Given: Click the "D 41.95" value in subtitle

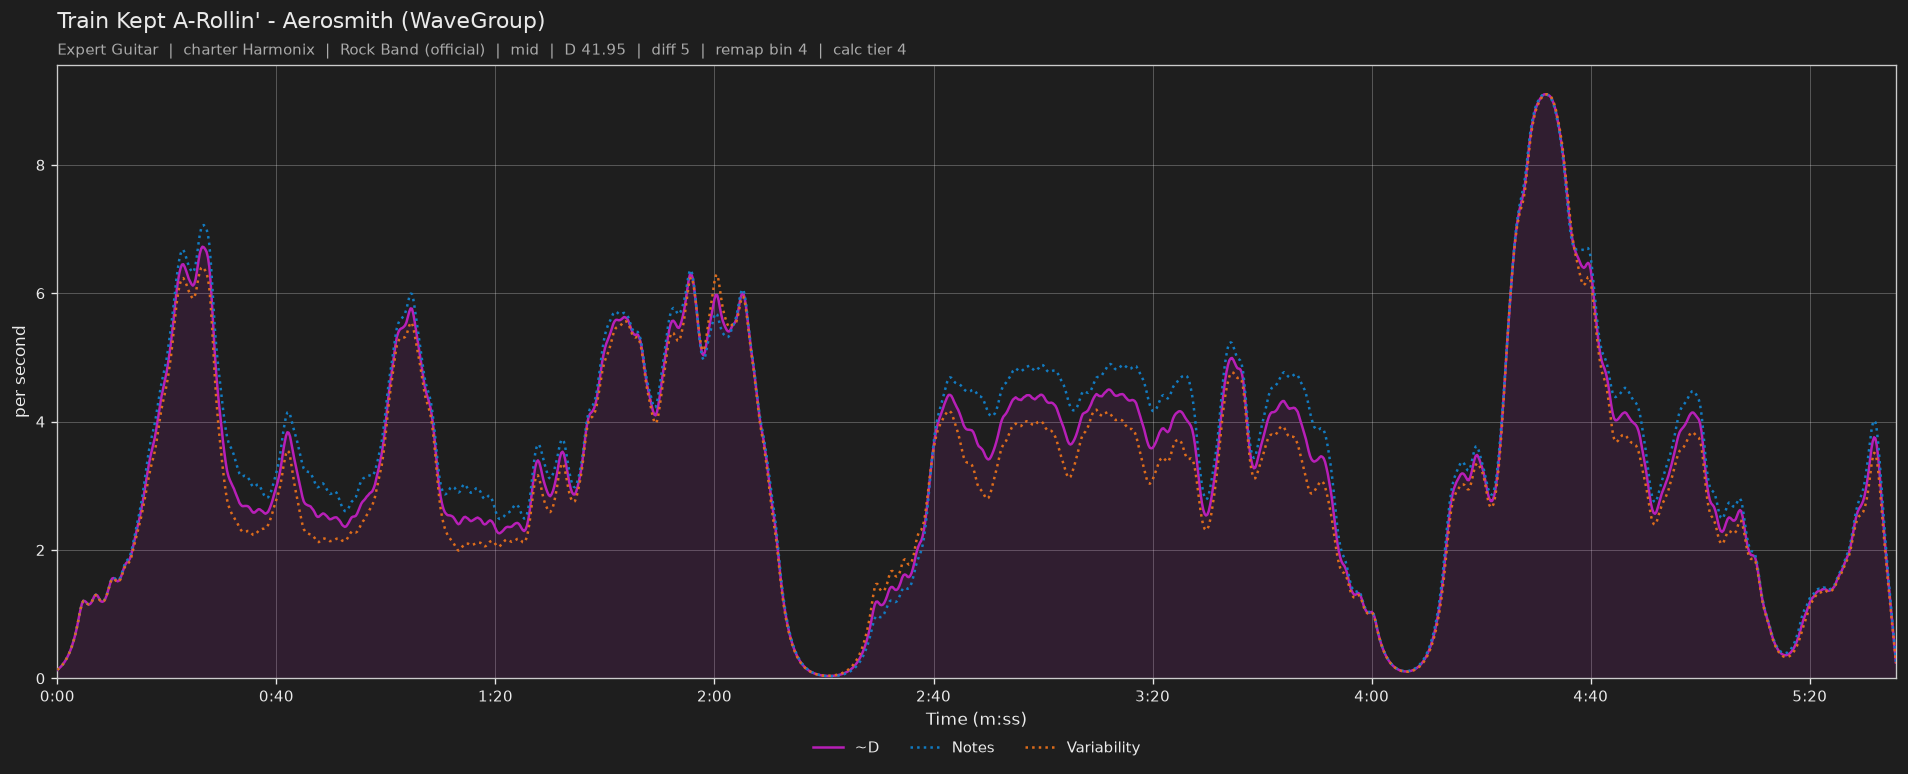Looking at the screenshot, I should (x=595, y=50).
